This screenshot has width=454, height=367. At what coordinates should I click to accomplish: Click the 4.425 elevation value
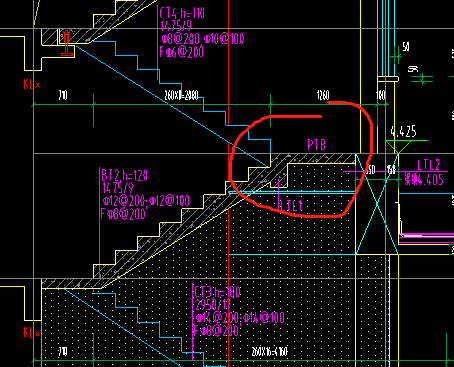click(x=403, y=132)
